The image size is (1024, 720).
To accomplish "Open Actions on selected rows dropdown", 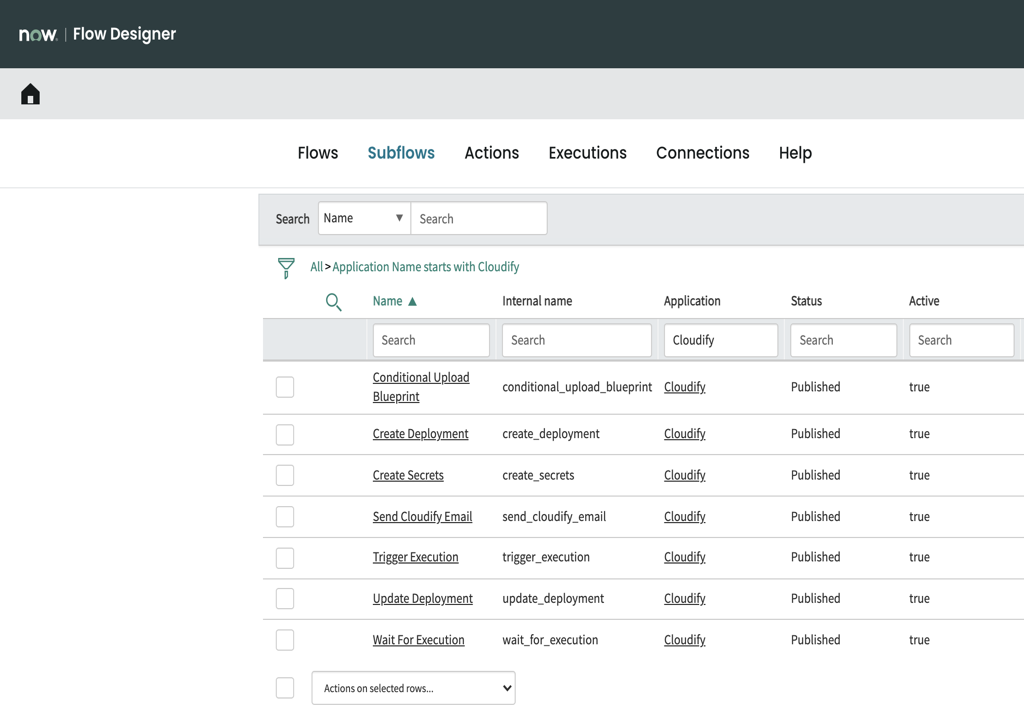I will [x=413, y=688].
